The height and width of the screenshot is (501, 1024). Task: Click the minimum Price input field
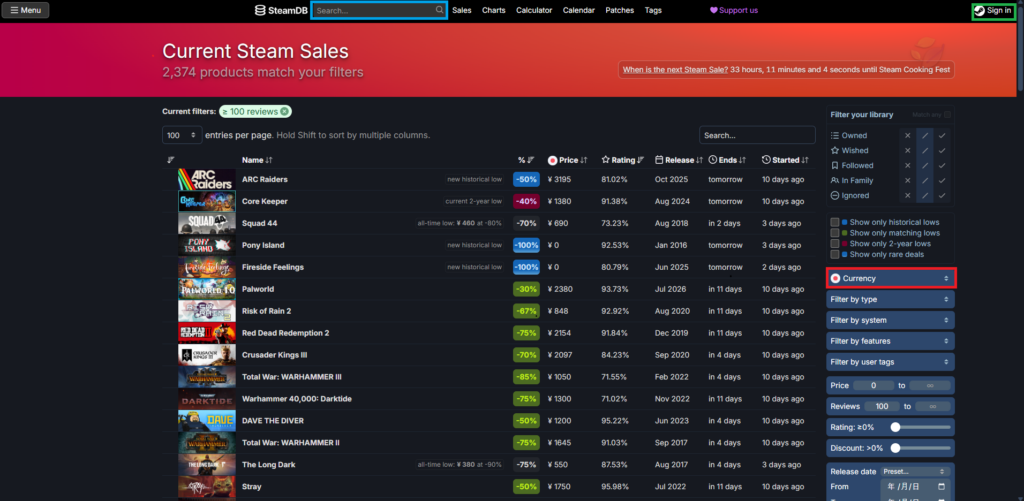pyautogui.click(x=873, y=386)
